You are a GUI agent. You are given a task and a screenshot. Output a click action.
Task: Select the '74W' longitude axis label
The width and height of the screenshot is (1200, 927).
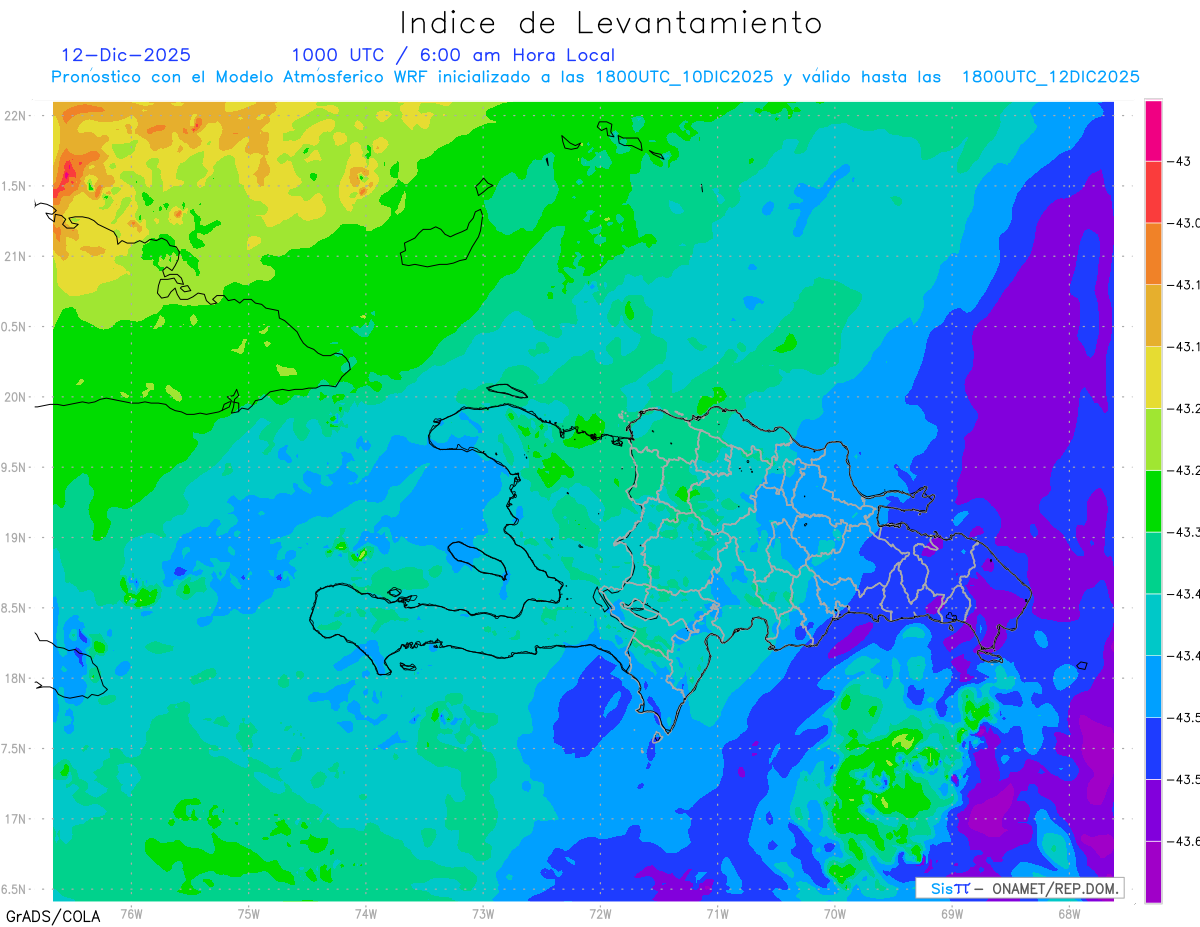(366, 914)
